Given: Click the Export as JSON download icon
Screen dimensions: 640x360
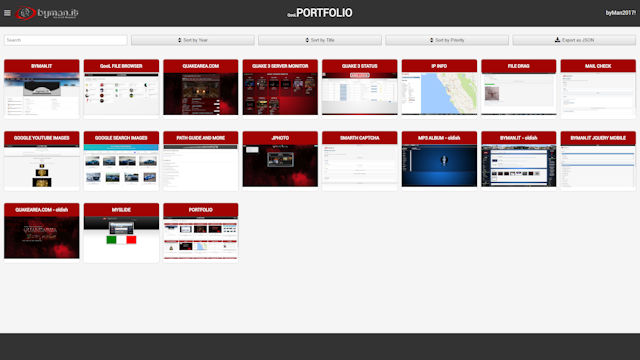Looking at the screenshot, I should pyautogui.click(x=557, y=40).
